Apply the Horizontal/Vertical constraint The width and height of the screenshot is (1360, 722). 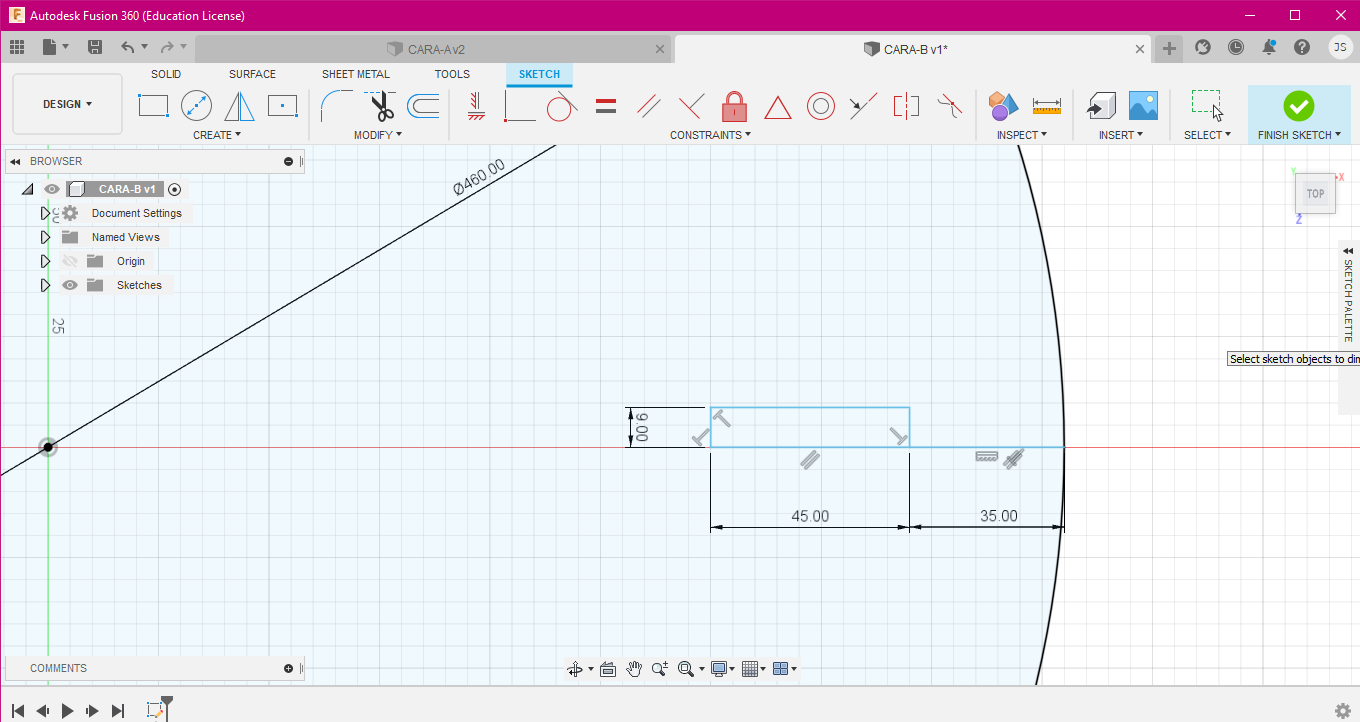(477, 105)
